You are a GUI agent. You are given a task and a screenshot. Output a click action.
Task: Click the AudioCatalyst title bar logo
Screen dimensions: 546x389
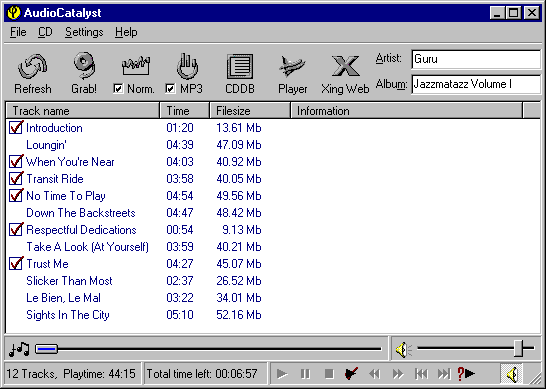[14, 13]
